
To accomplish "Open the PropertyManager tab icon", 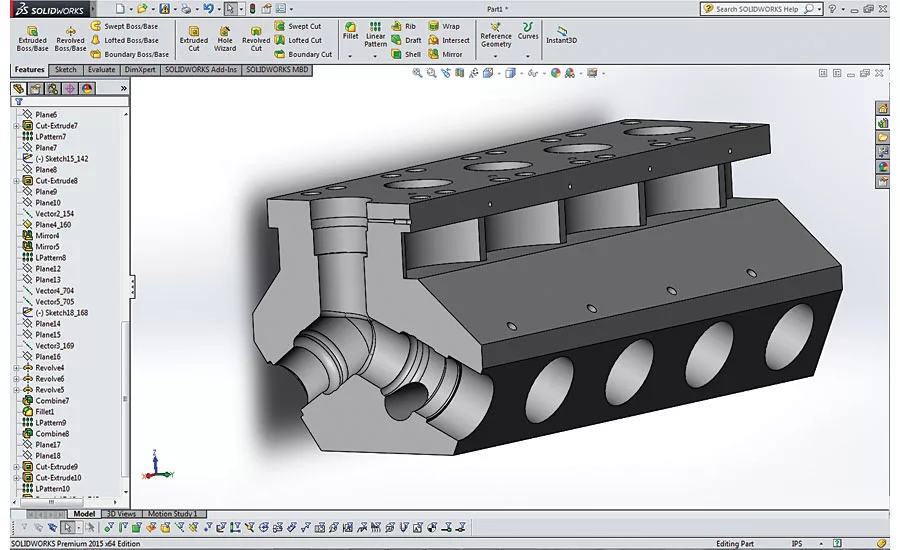I will point(36,88).
